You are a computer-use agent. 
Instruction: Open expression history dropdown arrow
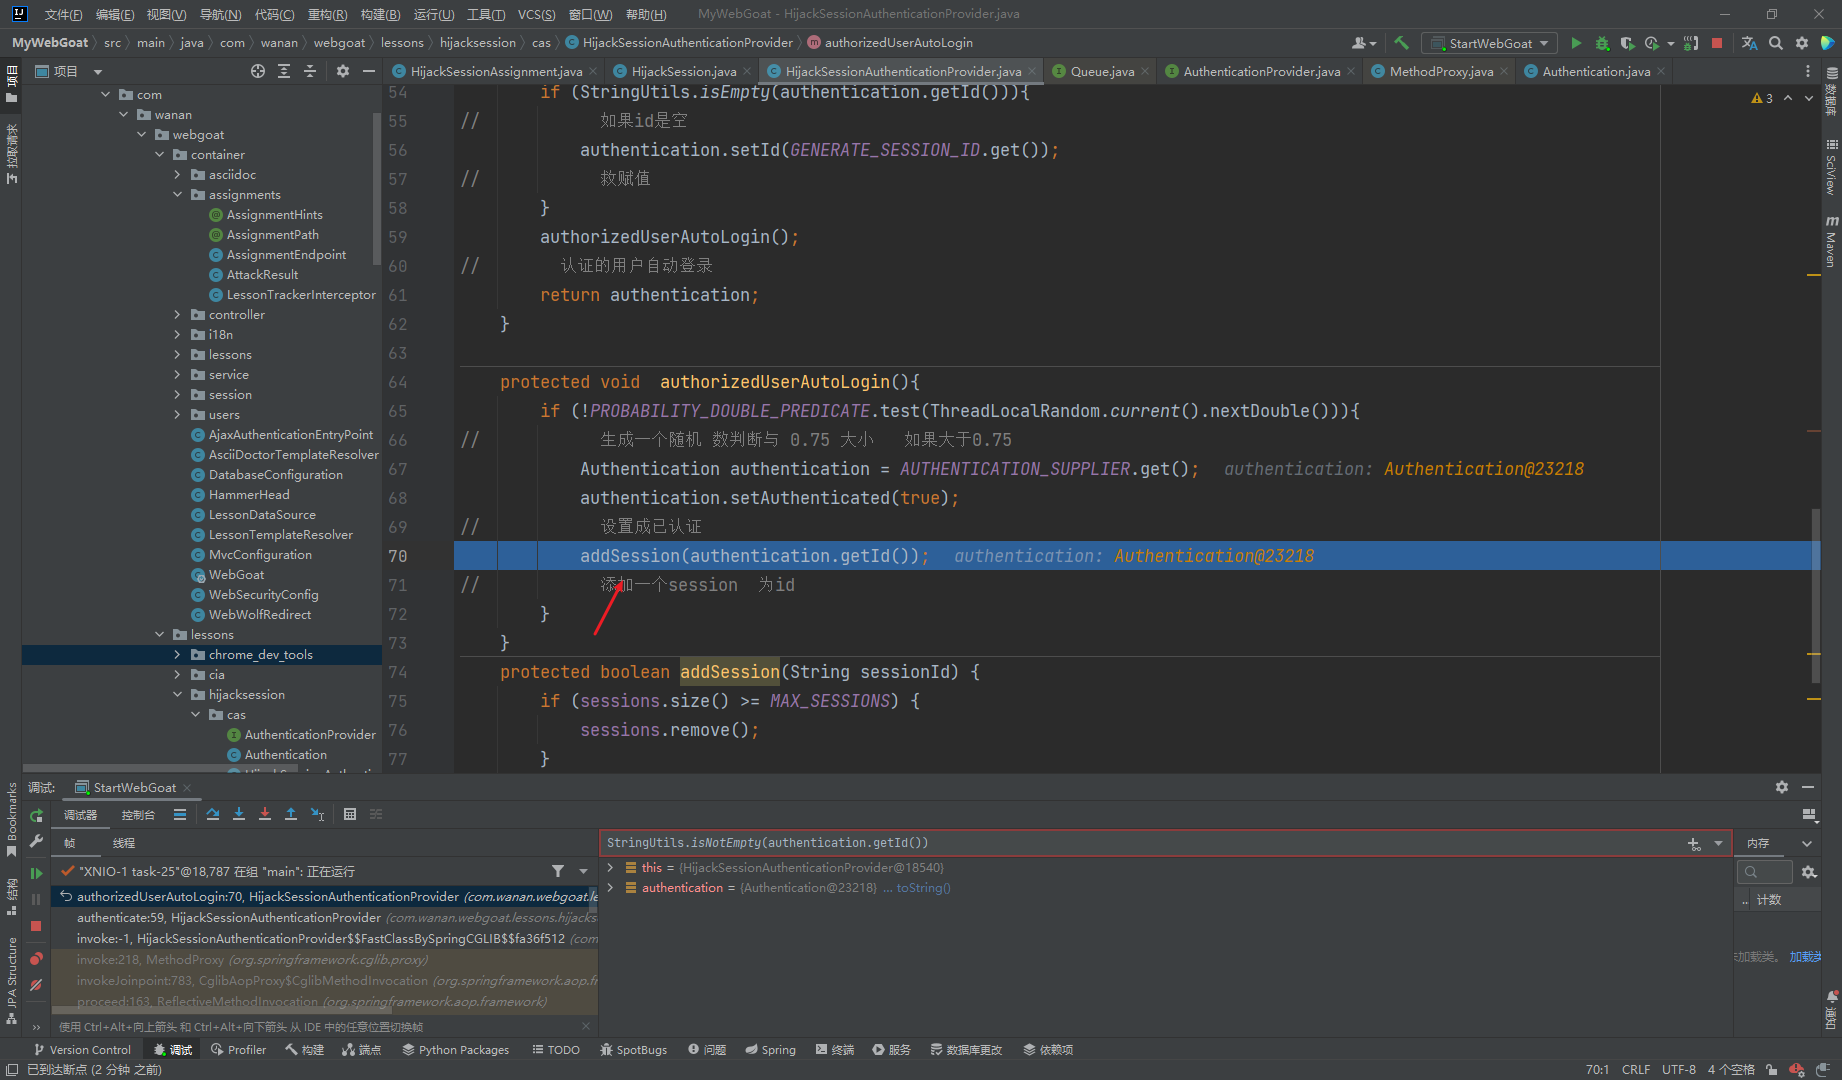[x=1718, y=844]
